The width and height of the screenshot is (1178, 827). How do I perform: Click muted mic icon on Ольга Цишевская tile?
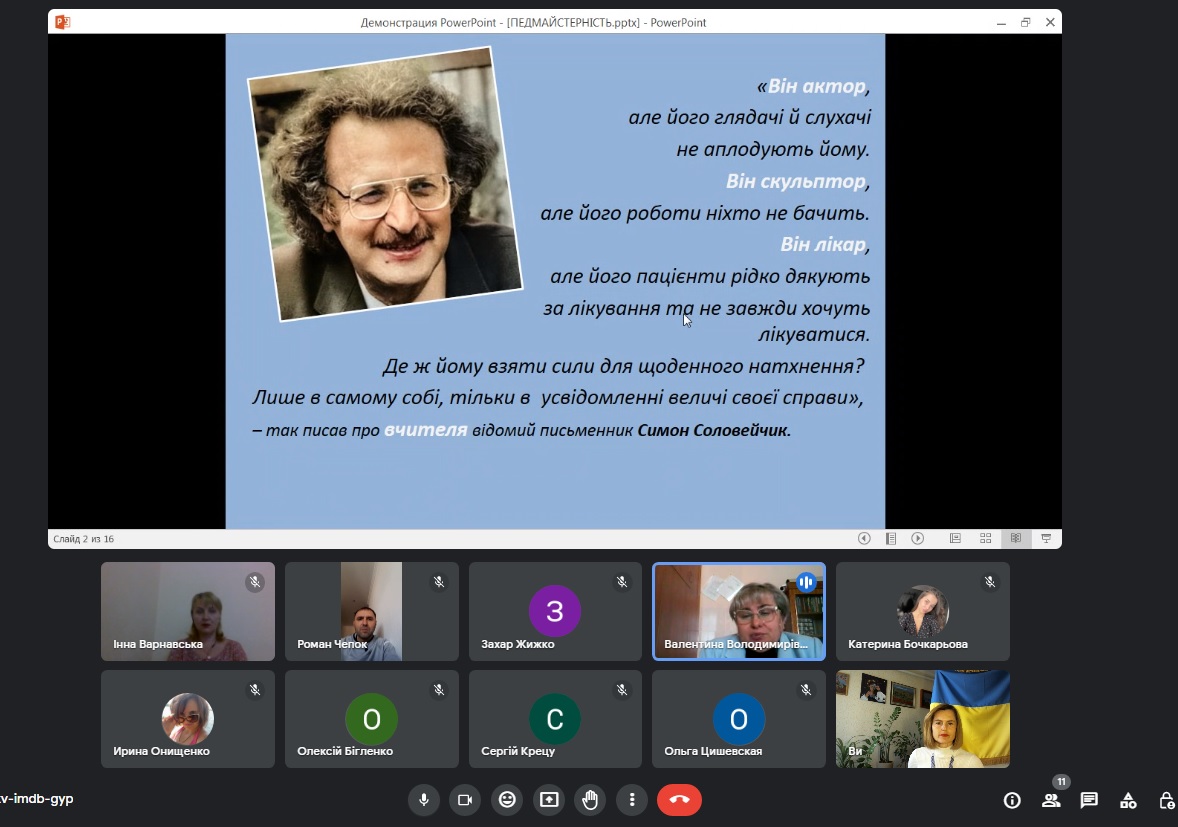click(x=806, y=690)
